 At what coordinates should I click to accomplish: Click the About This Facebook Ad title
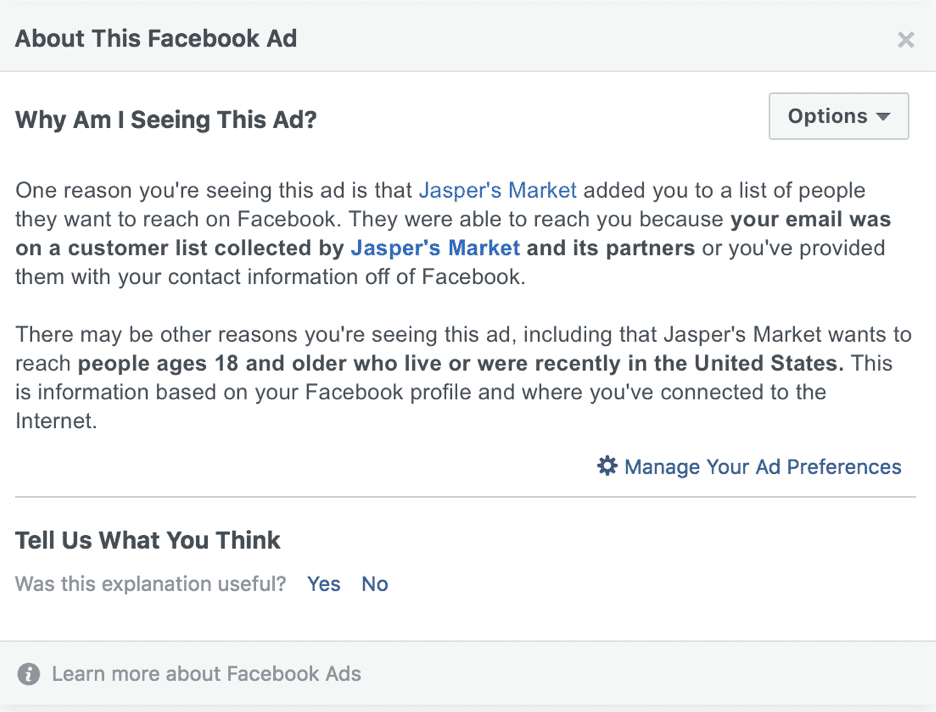click(x=156, y=38)
